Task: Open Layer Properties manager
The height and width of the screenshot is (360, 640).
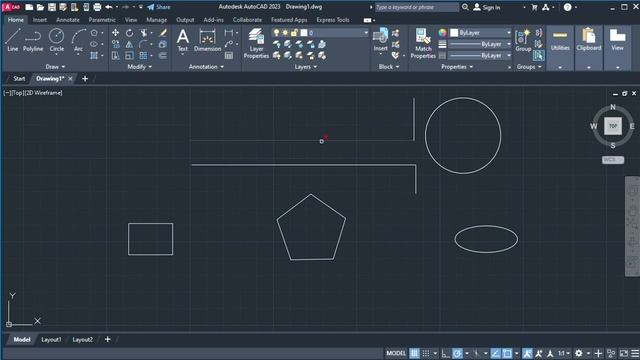Action: click(x=256, y=43)
